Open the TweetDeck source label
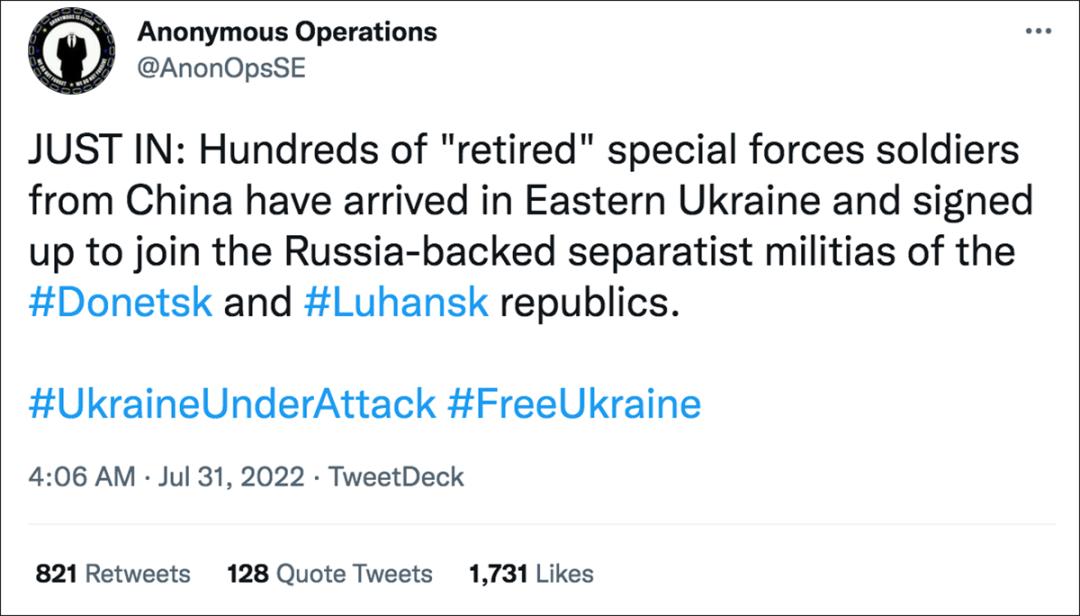1080x616 pixels. coord(396,477)
